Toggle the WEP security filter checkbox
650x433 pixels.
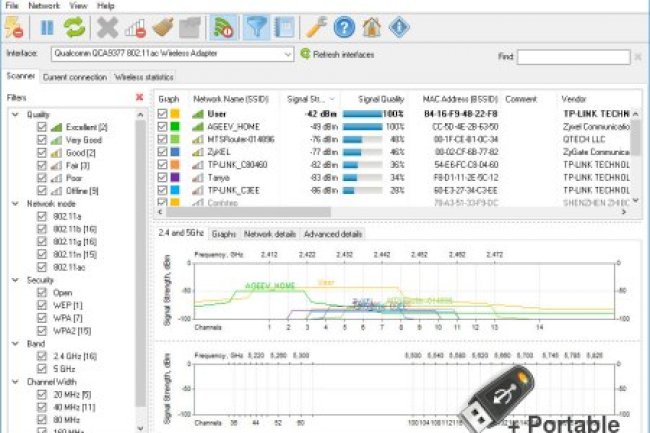pos(42,305)
